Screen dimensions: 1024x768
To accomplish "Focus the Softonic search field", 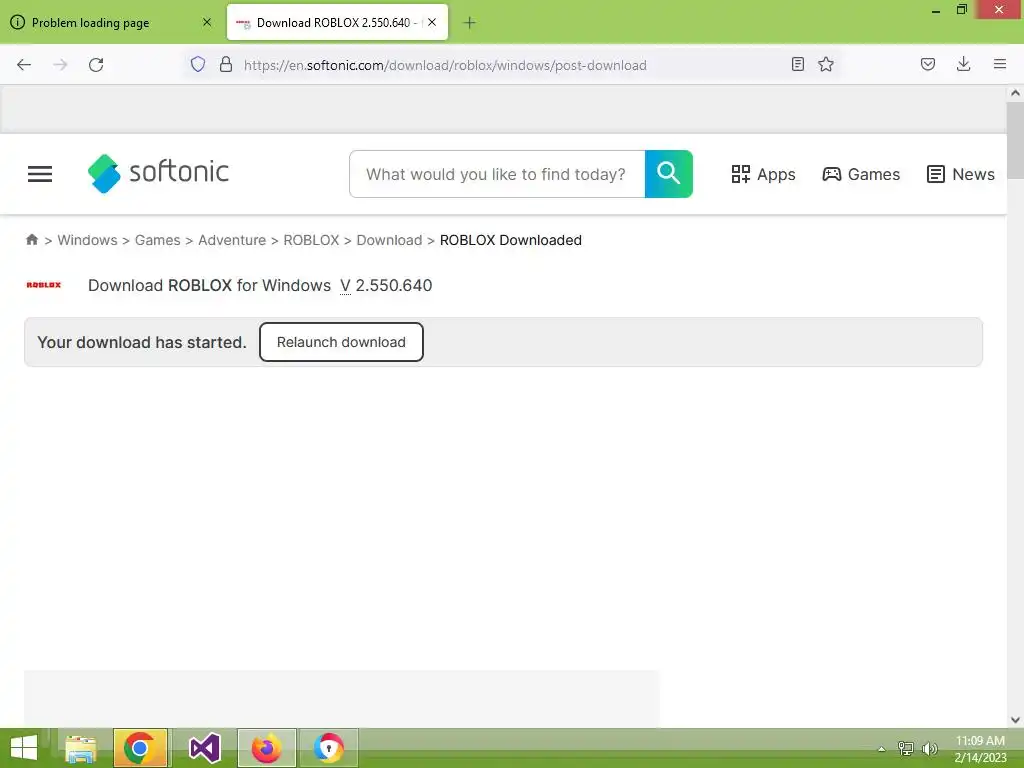I will [x=497, y=174].
